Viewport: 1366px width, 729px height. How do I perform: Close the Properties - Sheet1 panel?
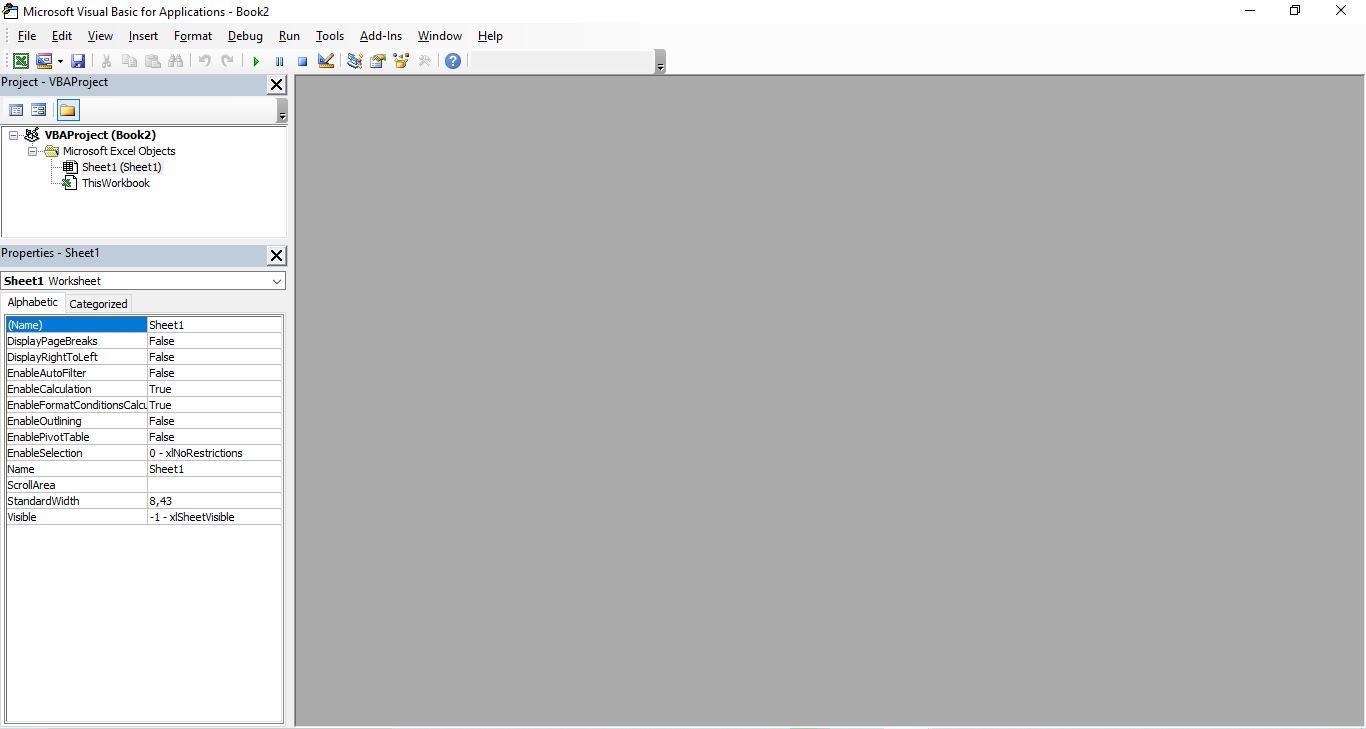(x=277, y=256)
